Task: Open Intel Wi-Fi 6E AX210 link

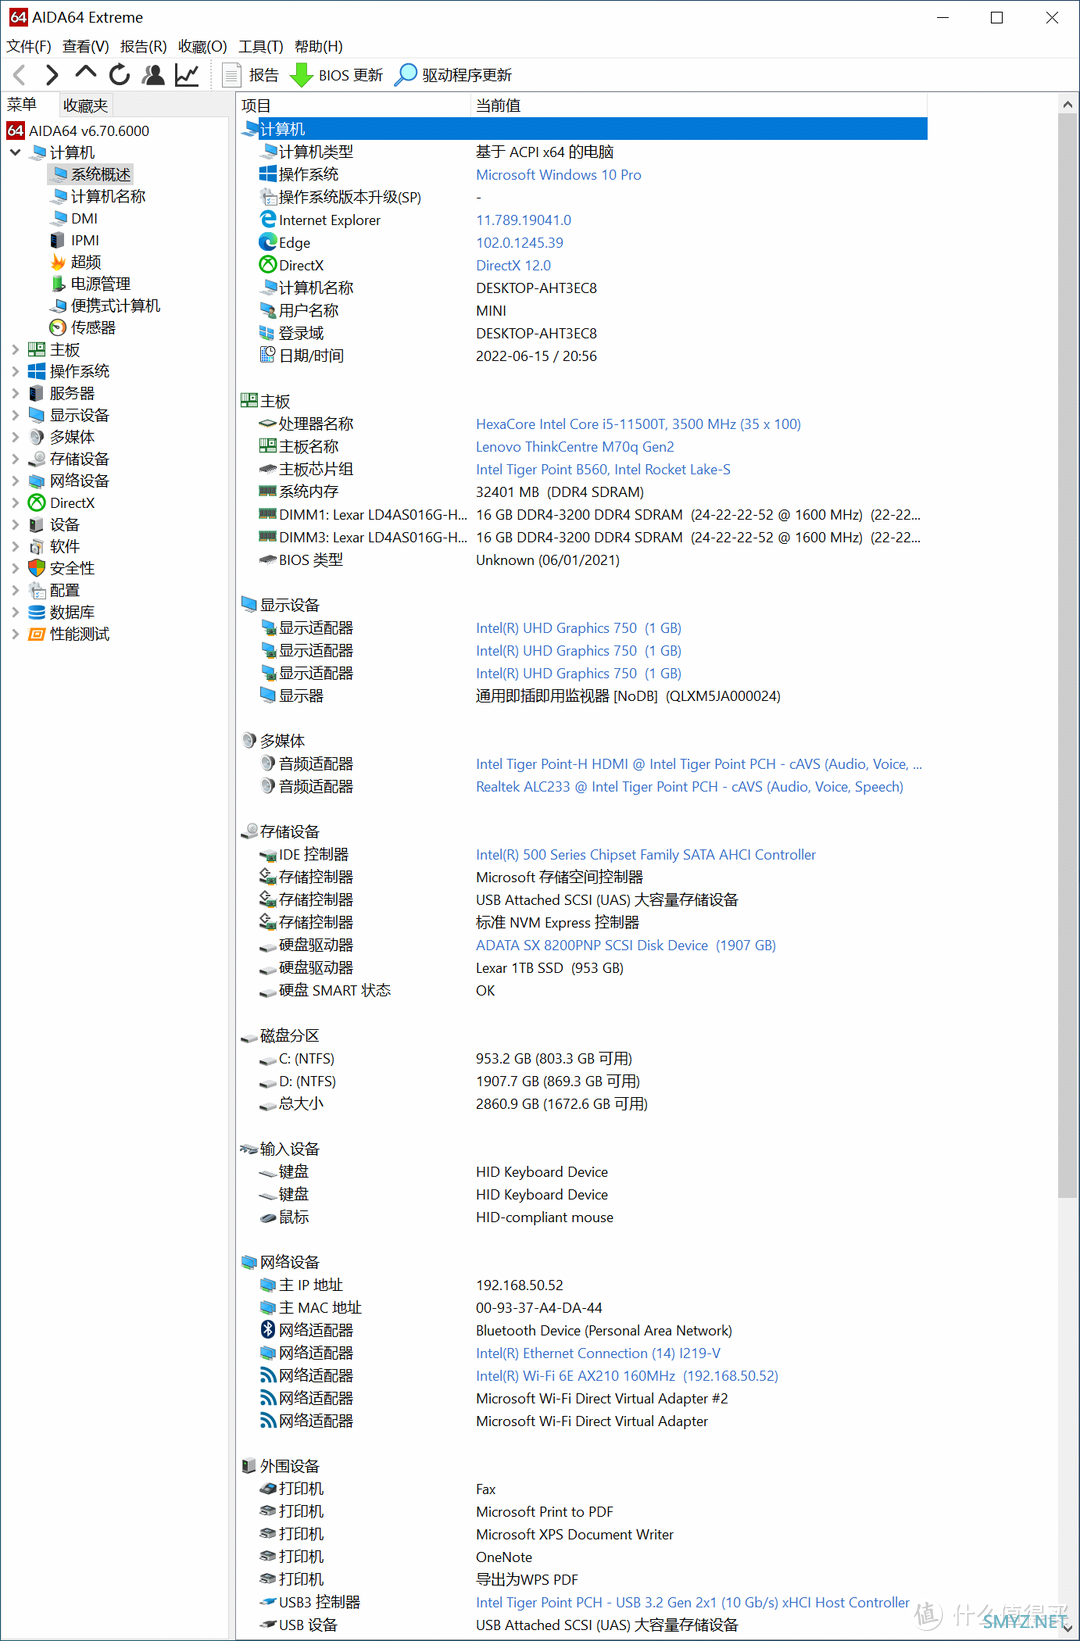Action: point(627,1375)
